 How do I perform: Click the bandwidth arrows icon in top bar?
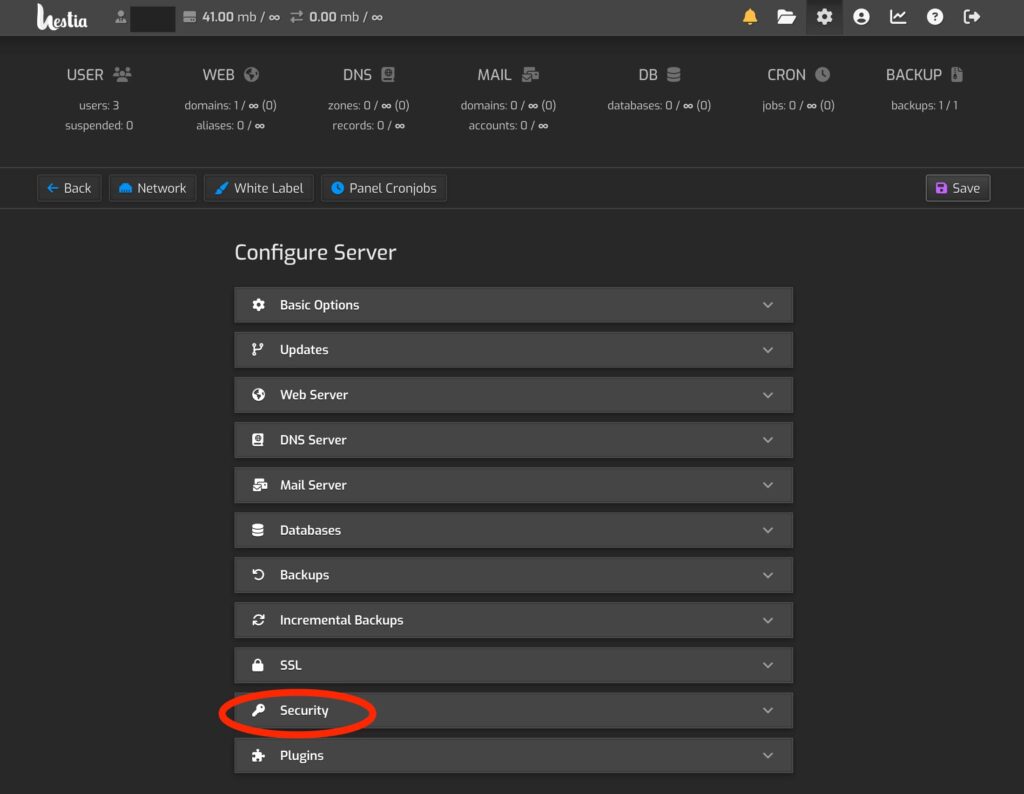click(x=296, y=17)
